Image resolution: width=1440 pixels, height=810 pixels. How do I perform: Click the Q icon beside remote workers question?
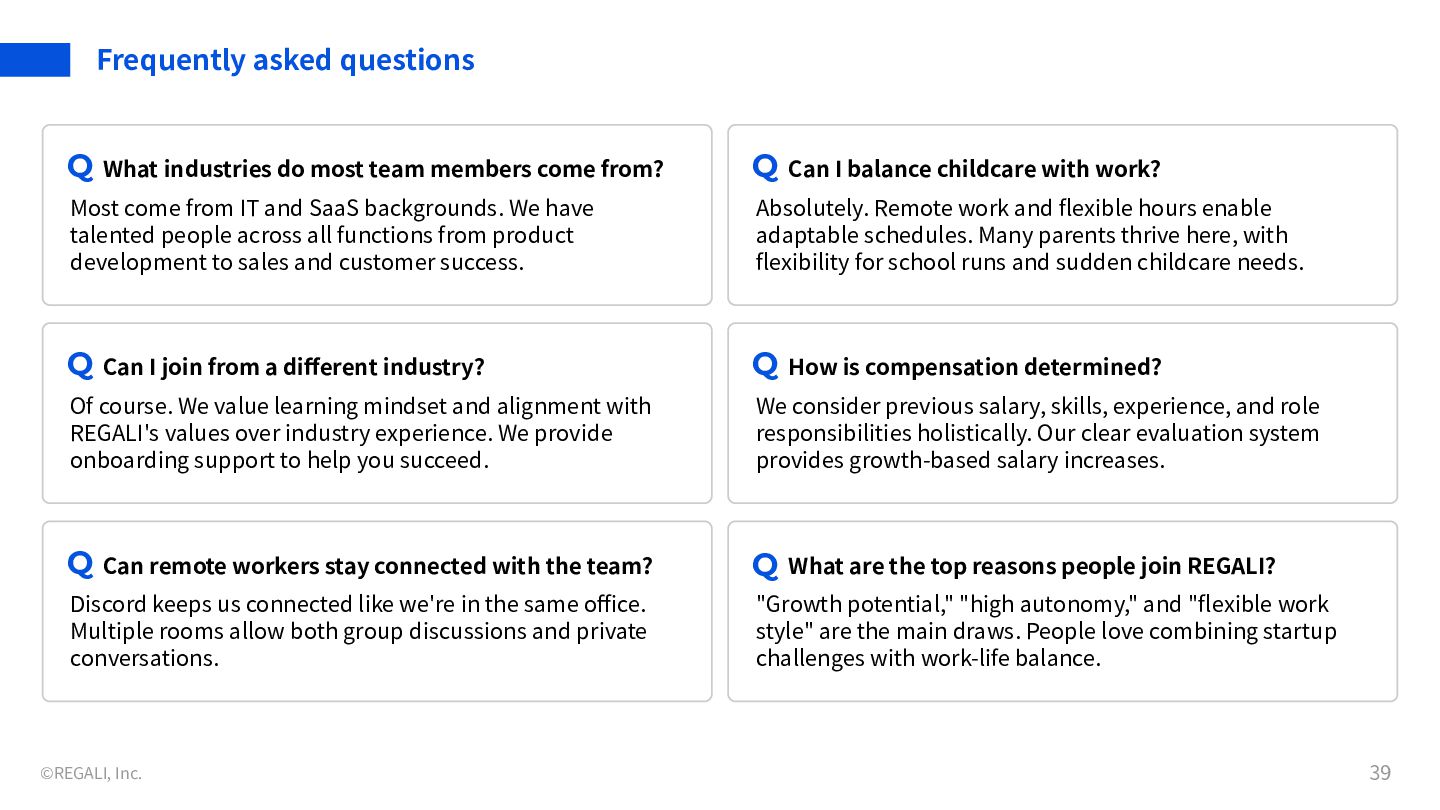(80, 564)
